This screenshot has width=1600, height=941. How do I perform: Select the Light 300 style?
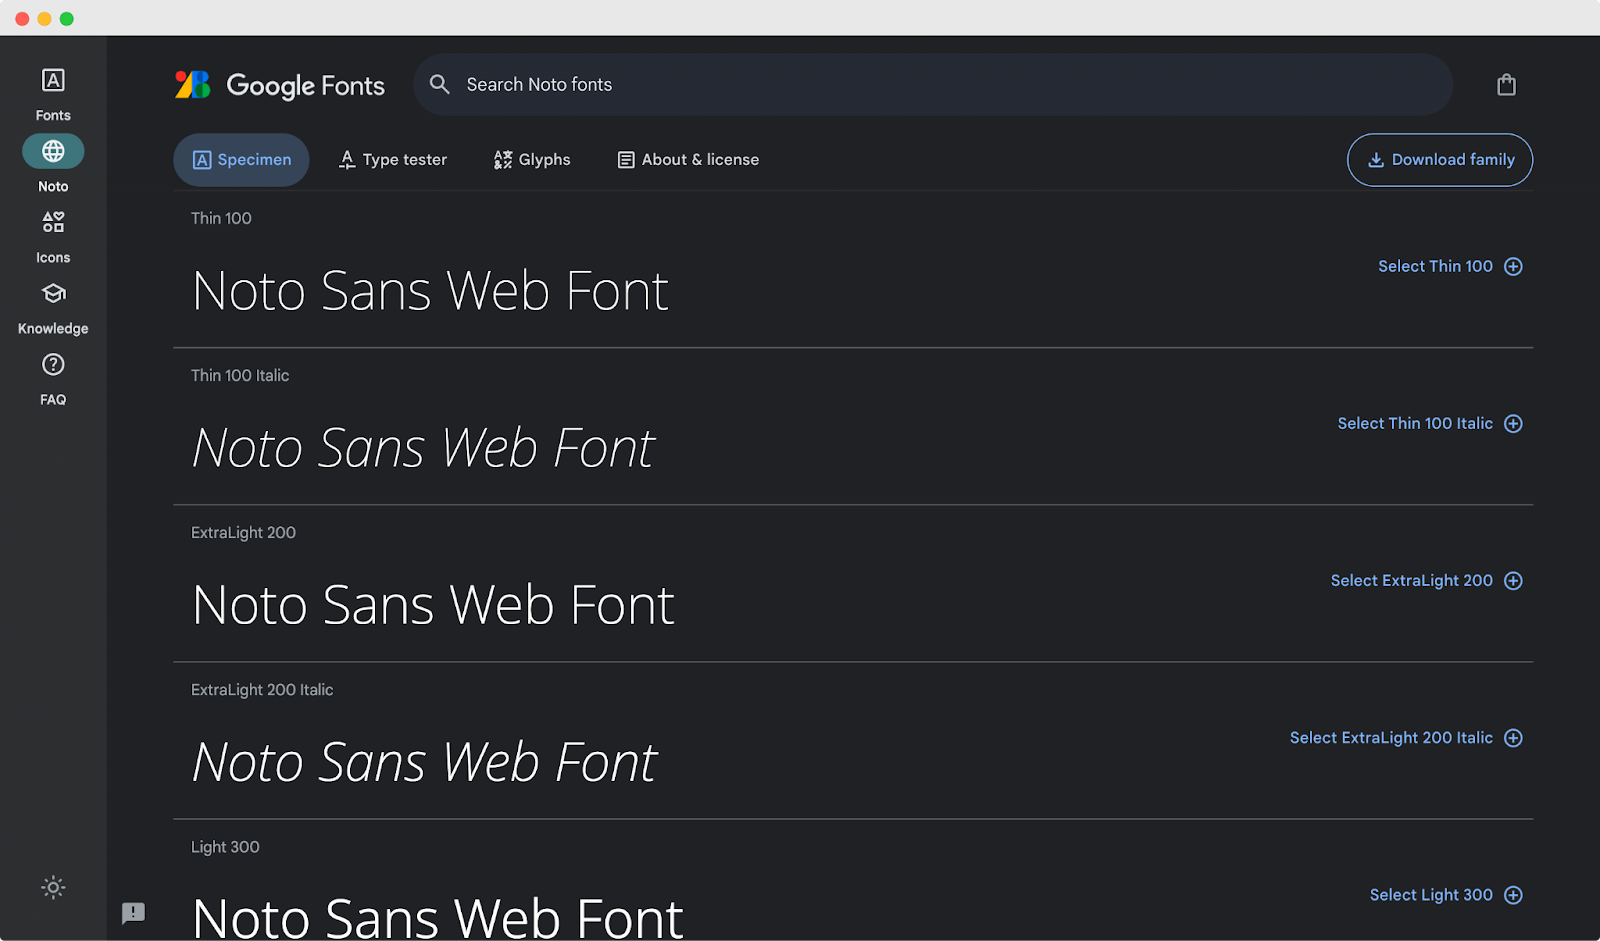1430,894
